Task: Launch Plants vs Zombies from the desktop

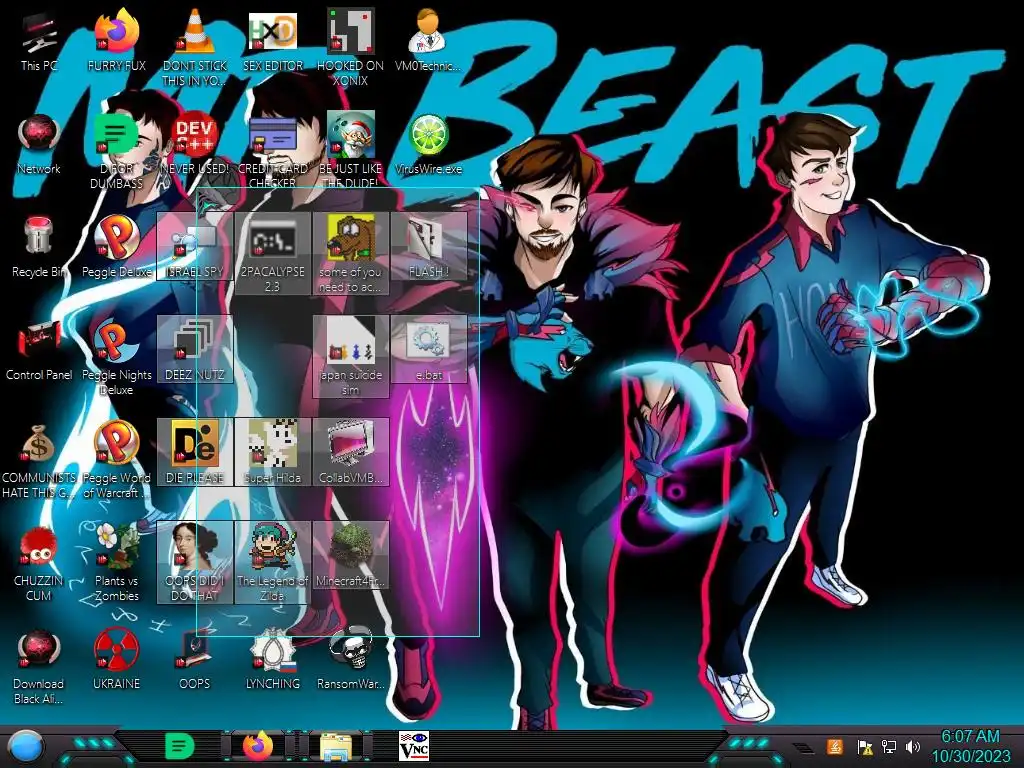Action: tap(117, 563)
